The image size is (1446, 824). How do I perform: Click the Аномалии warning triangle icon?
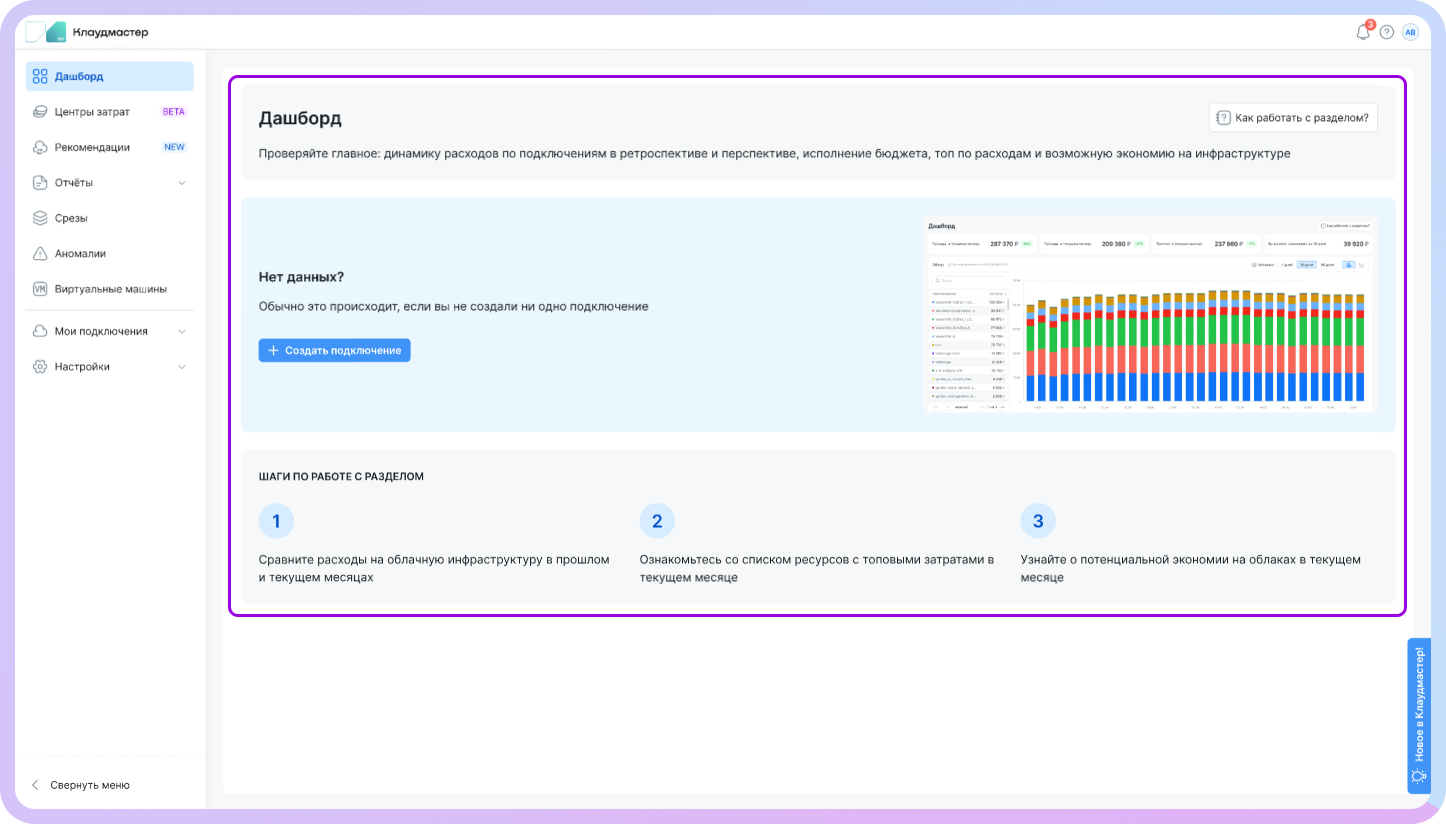[x=40, y=254]
